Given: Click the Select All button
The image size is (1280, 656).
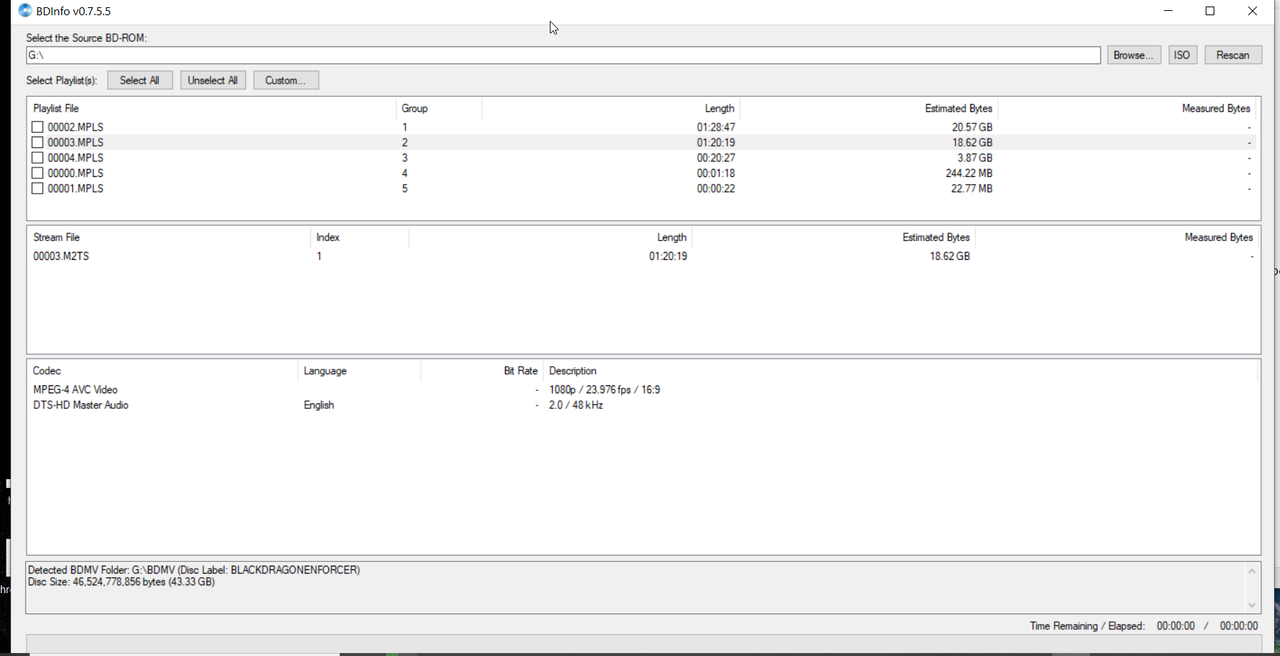Looking at the screenshot, I should pos(140,80).
